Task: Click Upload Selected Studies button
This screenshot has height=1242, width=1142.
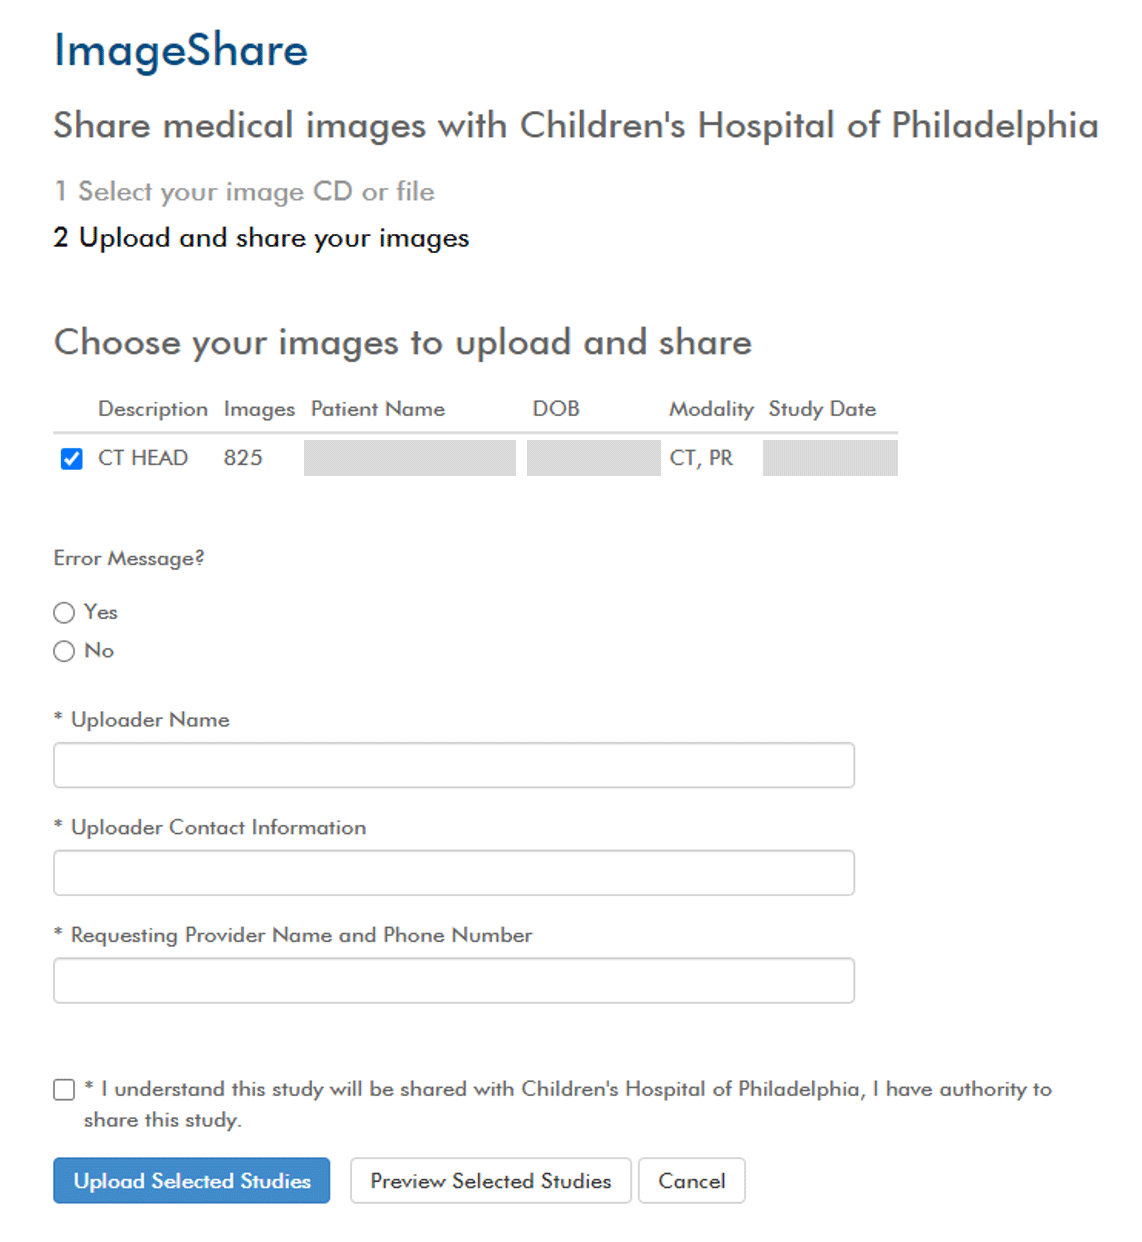Action: point(192,1181)
